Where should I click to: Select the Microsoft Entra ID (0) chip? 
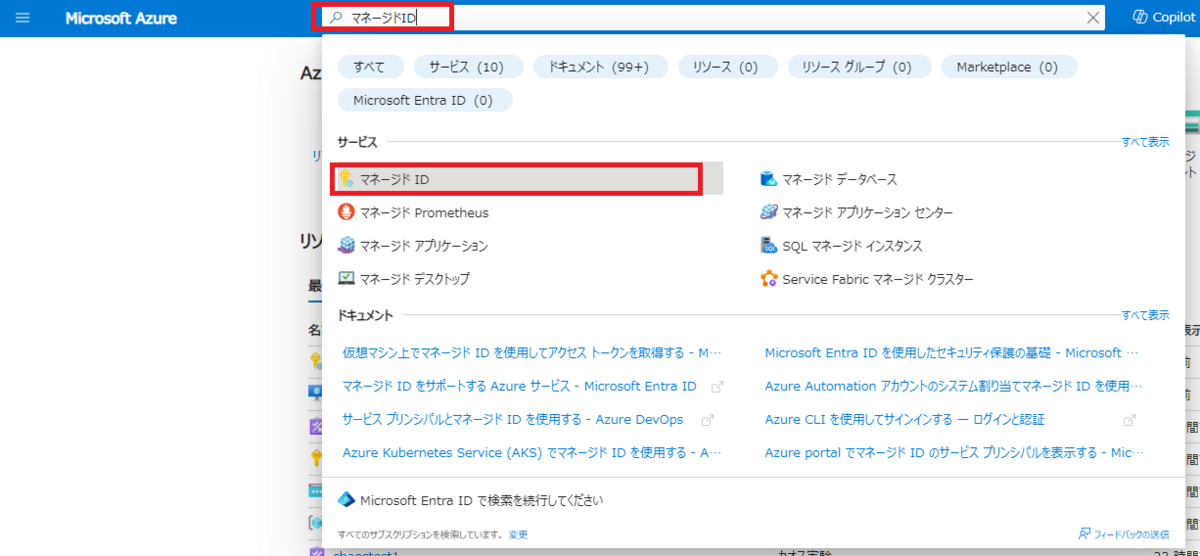click(424, 100)
